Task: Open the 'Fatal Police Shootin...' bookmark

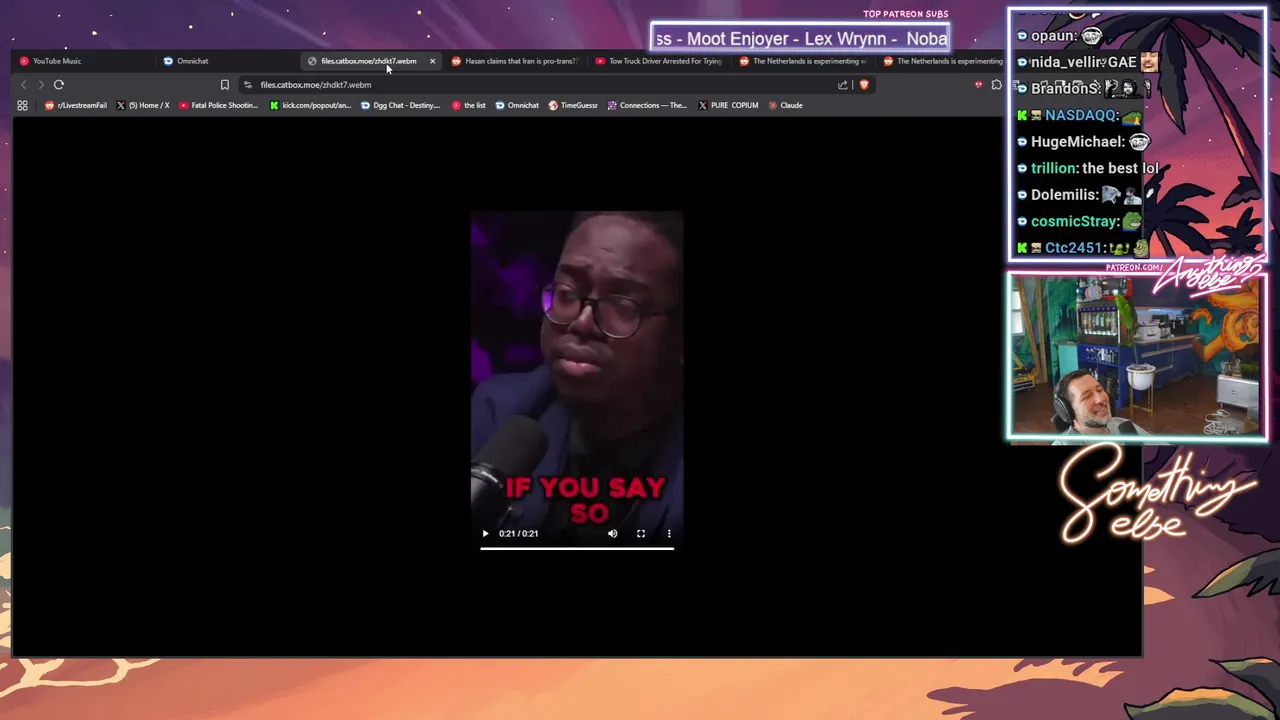Action: pos(218,105)
